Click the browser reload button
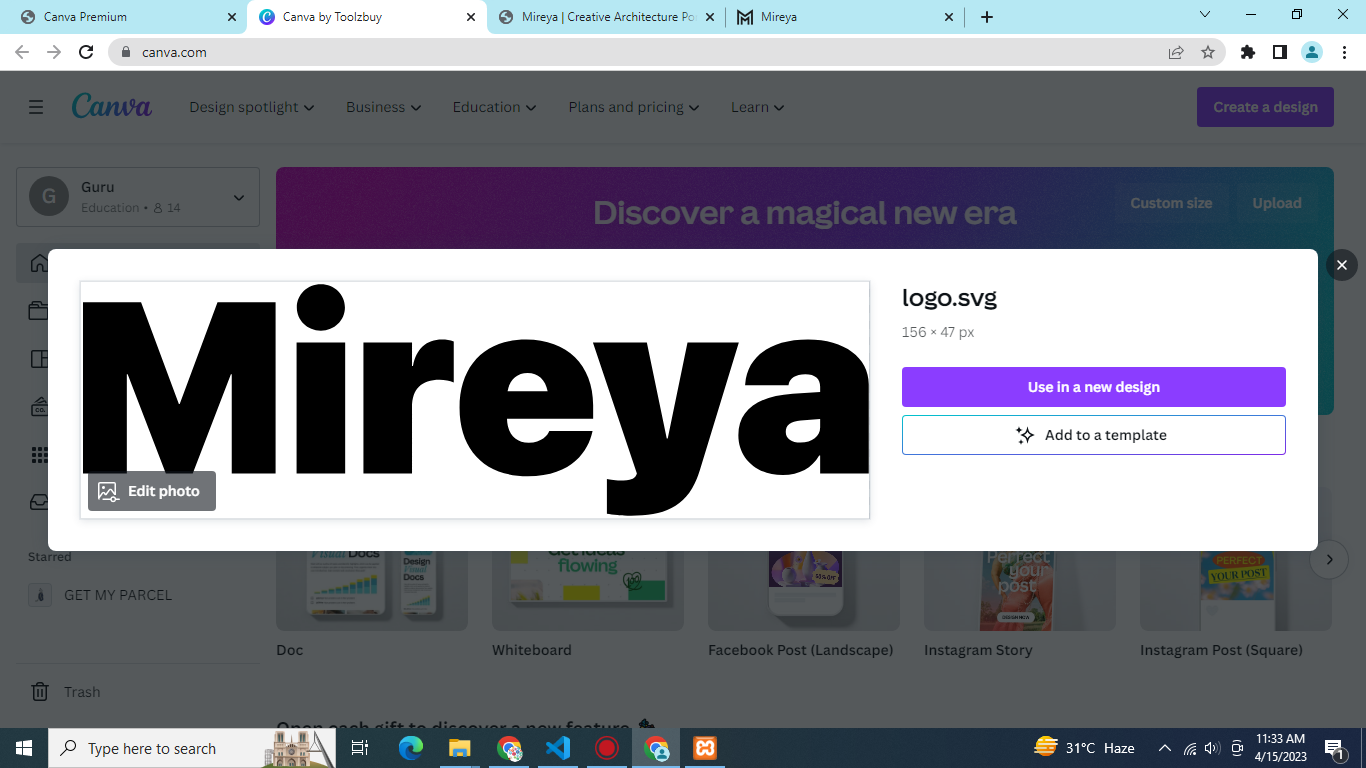This screenshot has width=1366, height=768. pos(86,52)
